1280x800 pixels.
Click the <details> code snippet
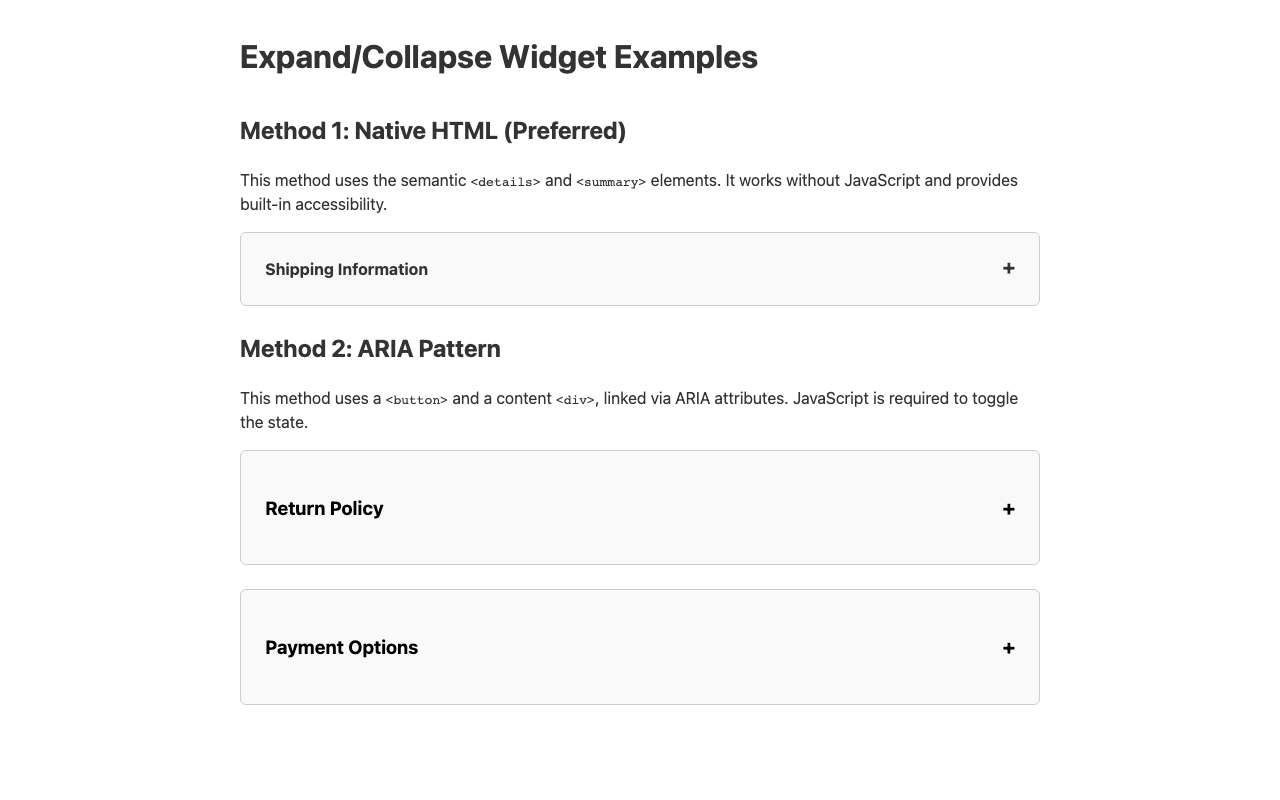point(505,182)
